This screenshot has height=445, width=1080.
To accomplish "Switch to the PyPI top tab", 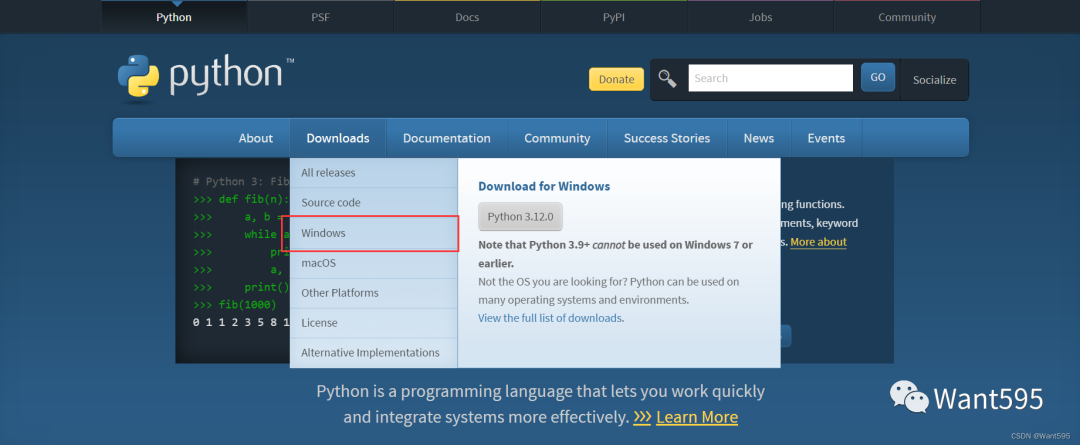I will click(613, 17).
